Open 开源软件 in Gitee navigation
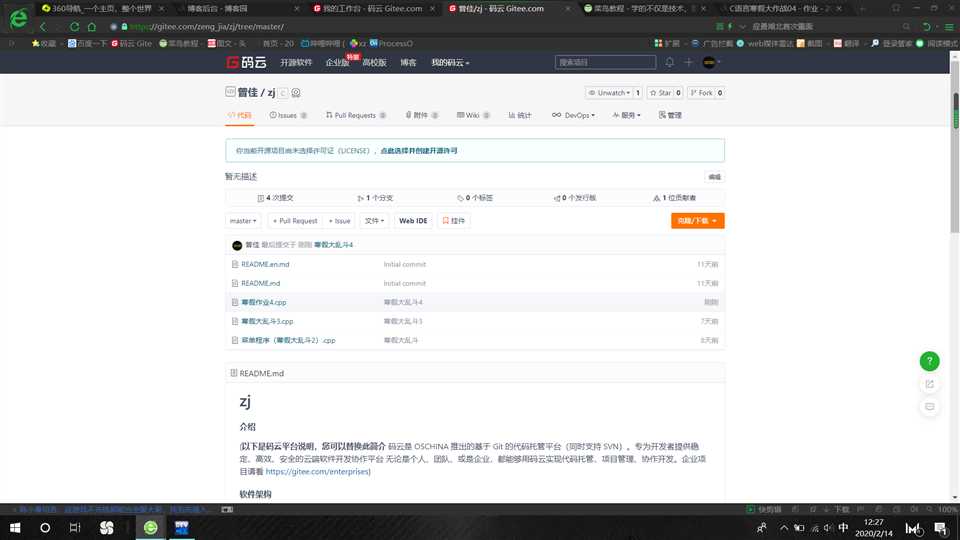Image resolution: width=960 pixels, height=540 pixels. pyautogui.click(x=296, y=62)
